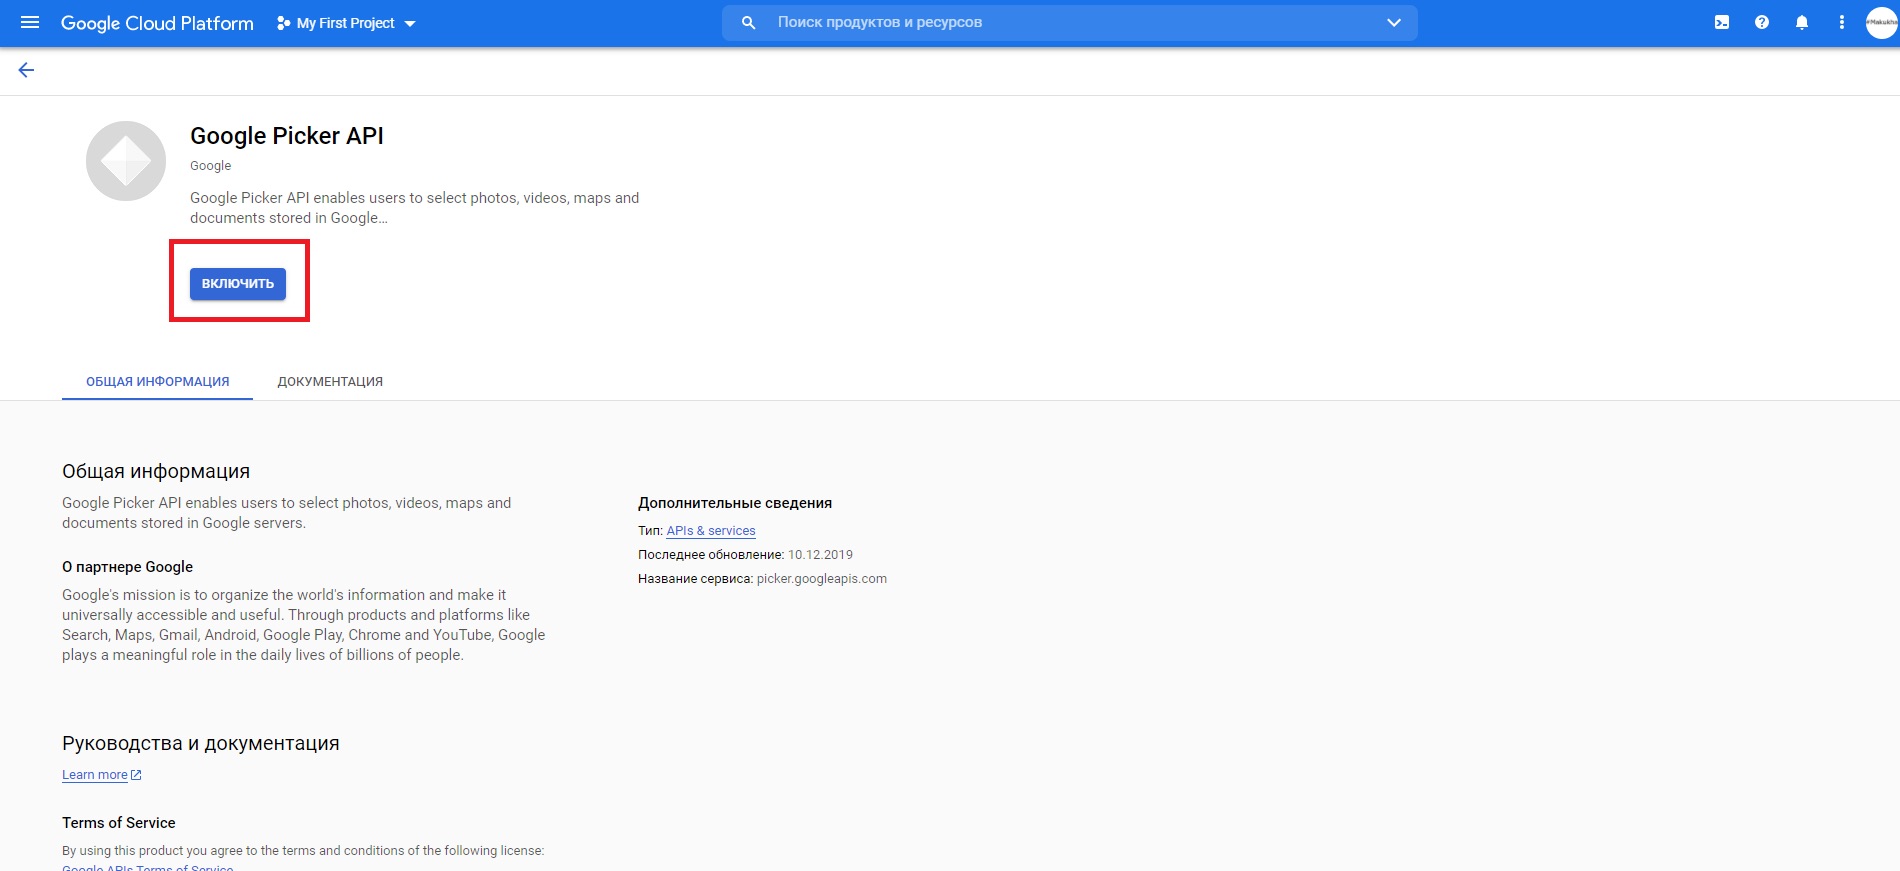Click the Google Picker API logo
The image size is (1900, 871).
[126, 161]
